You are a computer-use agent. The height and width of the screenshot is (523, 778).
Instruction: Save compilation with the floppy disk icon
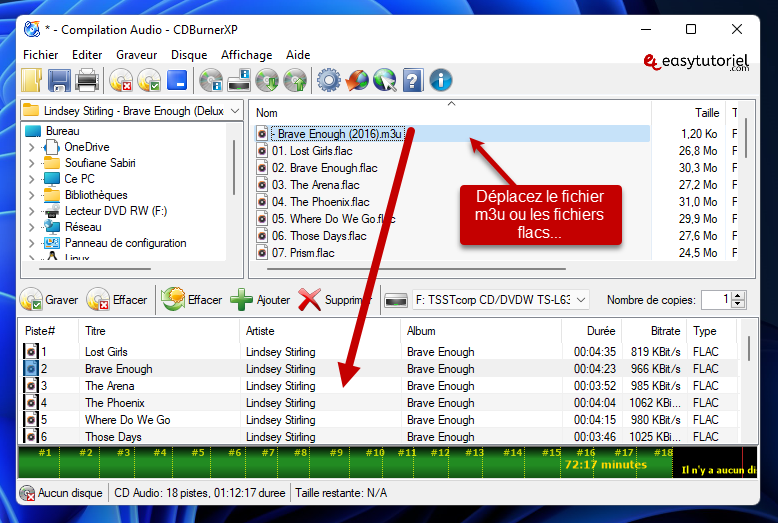click(59, 80)
